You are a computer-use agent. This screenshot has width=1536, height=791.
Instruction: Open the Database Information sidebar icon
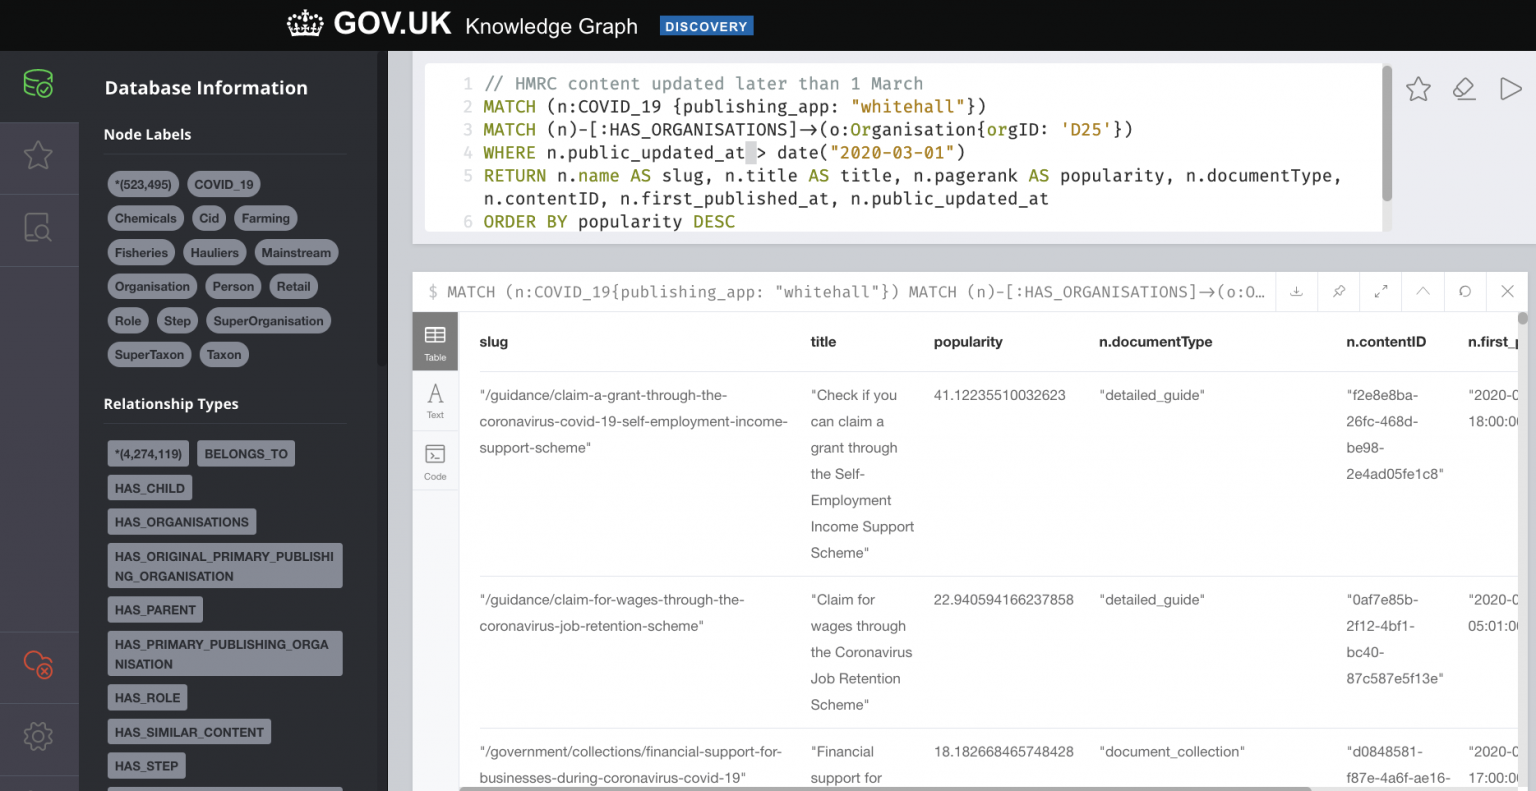pyautogui.click(x=39, y=85)
